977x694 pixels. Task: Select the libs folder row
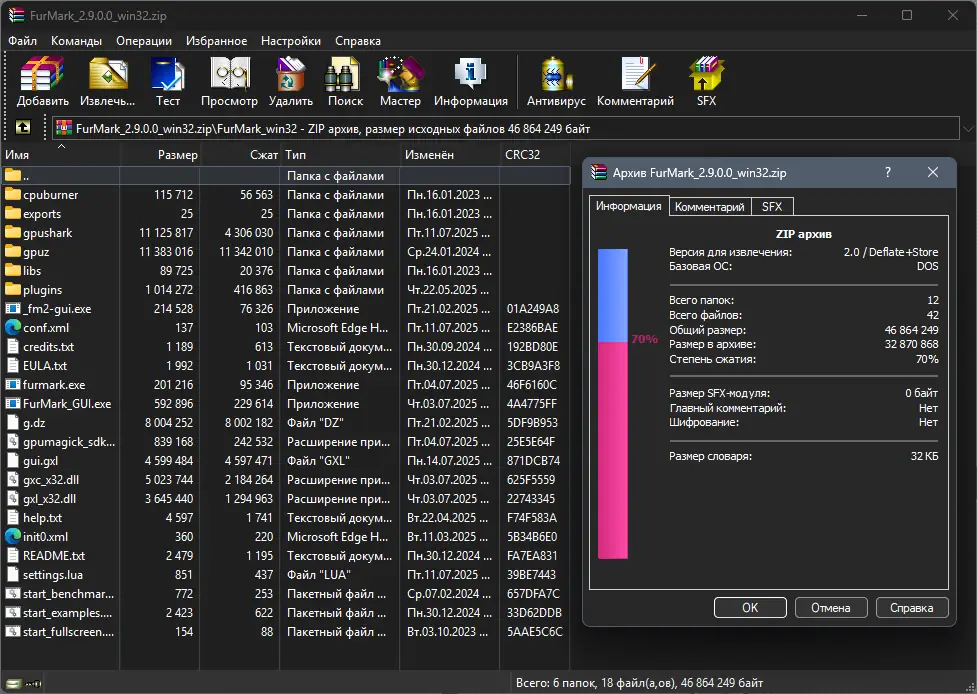(286, 270)
